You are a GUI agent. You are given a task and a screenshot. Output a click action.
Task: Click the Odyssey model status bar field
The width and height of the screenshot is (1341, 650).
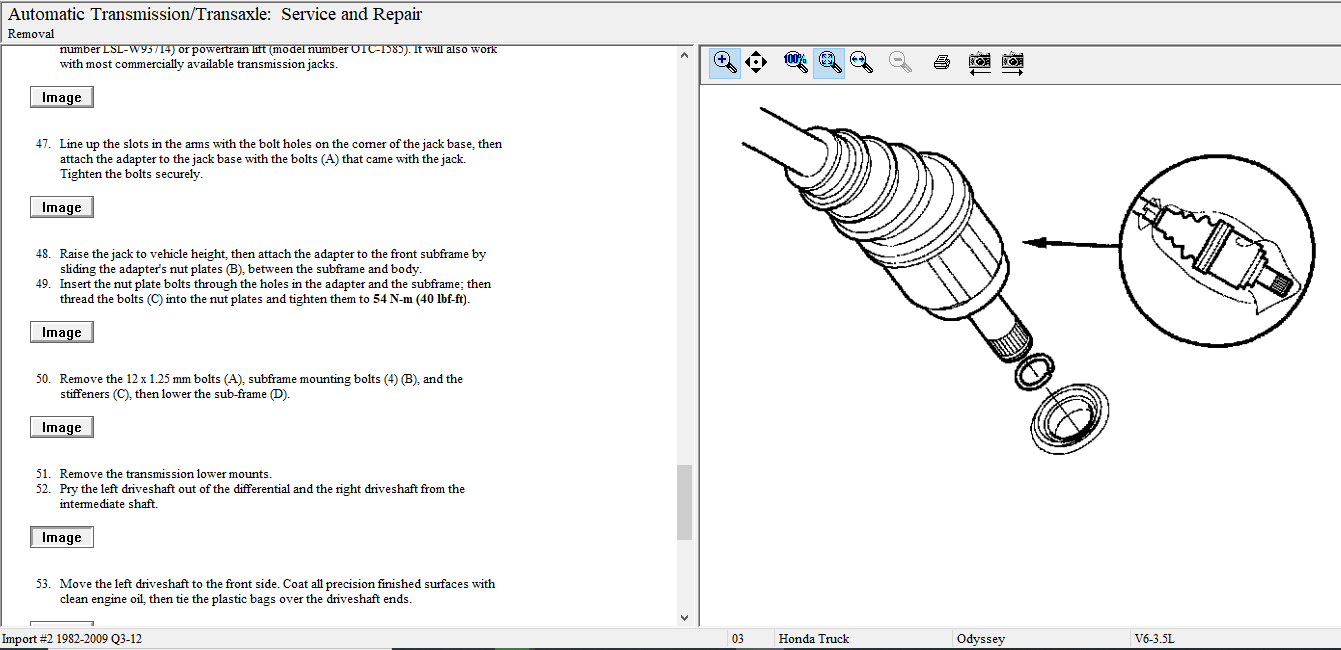(x=1039, y=639)
